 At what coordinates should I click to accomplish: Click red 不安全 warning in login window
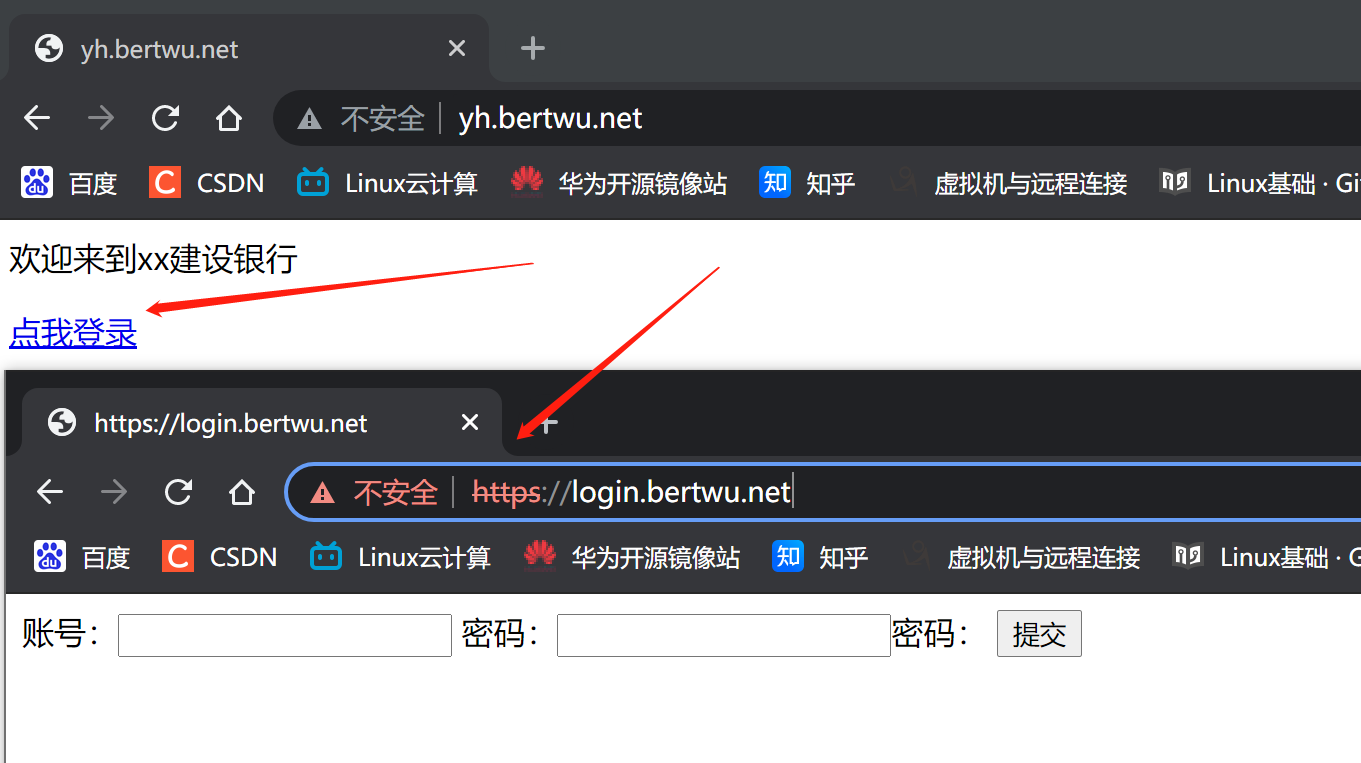(x=374, y=492)
